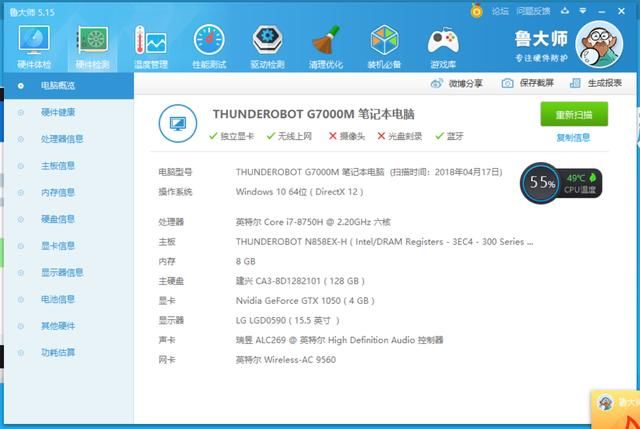
Task: Click the 蓝牙 check status
Action: tap(449, 136)
